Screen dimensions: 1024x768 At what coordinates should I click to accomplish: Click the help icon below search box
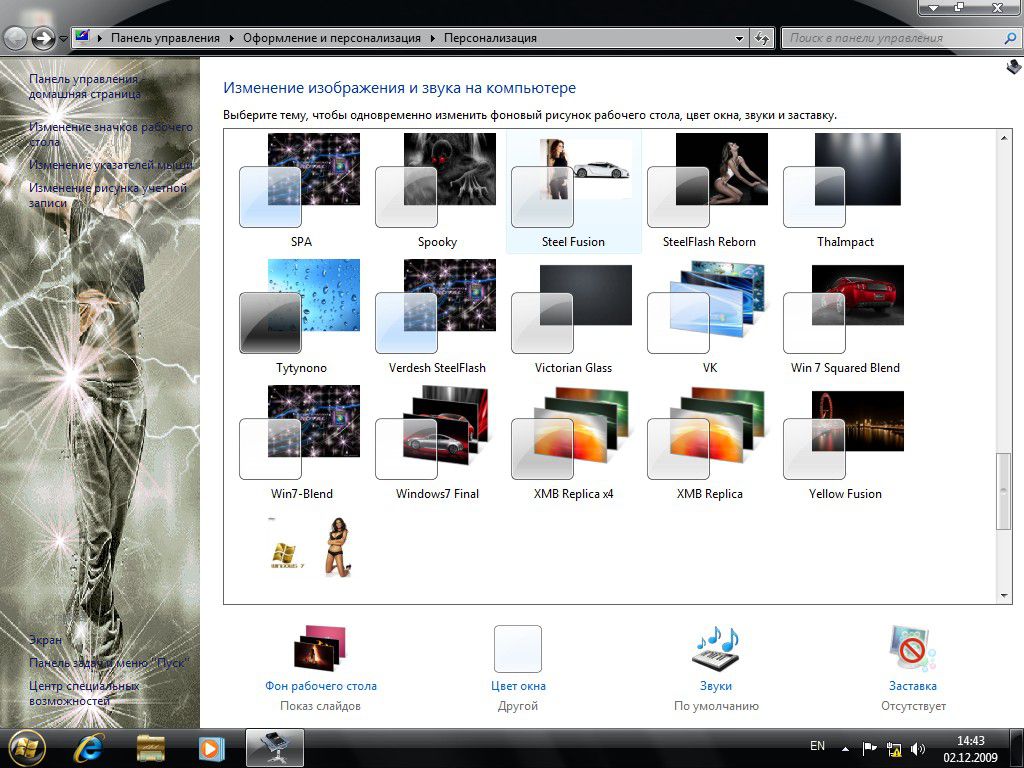(x=1013, y=66)
